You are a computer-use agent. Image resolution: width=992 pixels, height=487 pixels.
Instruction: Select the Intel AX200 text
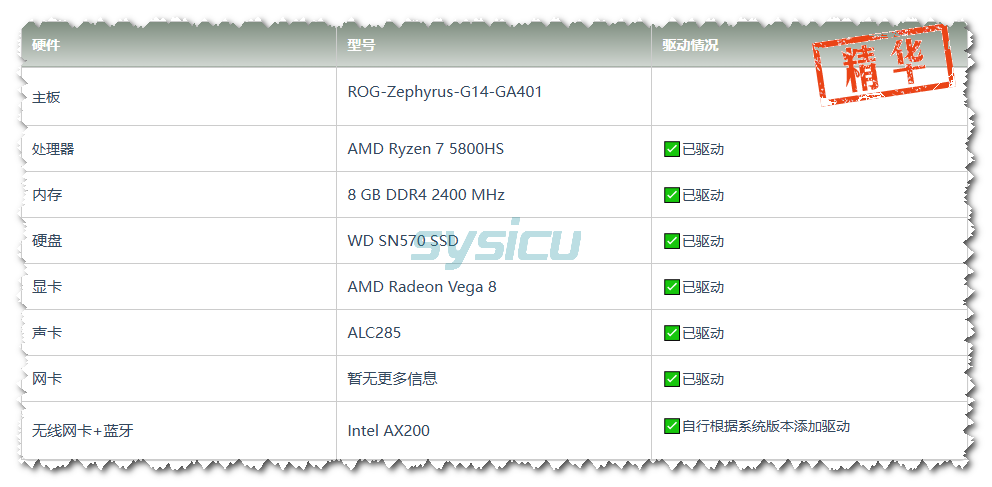388,431
